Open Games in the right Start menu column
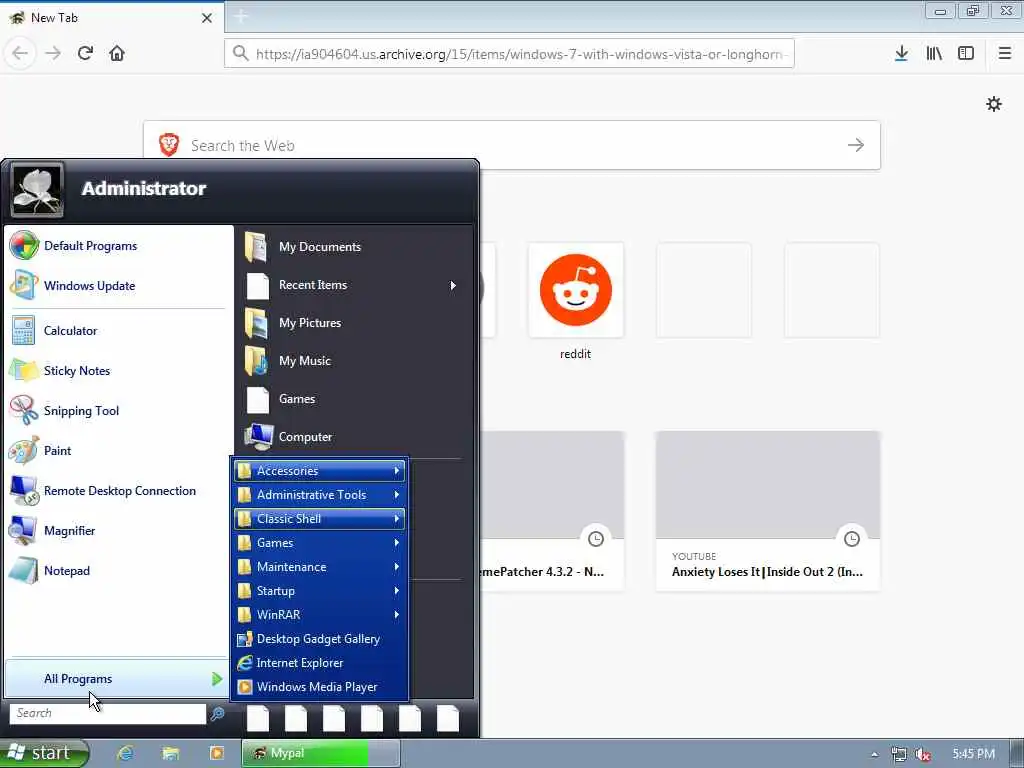The width and height of the screenshot is (1024, 768). 353,398
